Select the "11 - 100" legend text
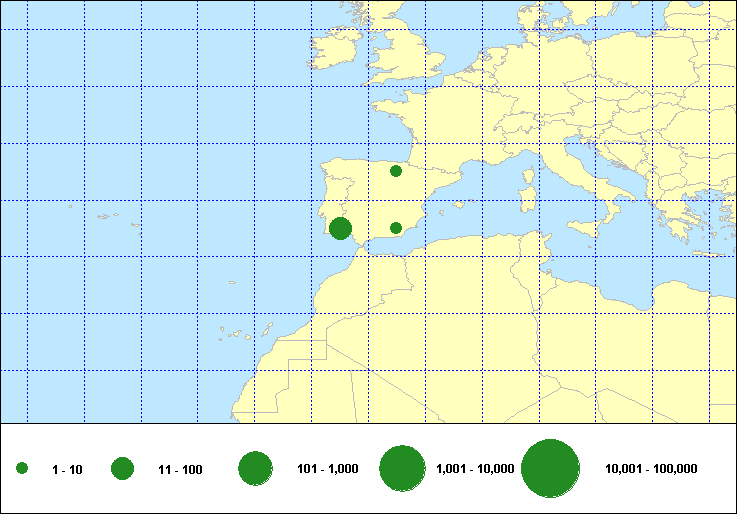Viewport: 737px width, 514px height. pyautogui.click(x=180, y=469)
